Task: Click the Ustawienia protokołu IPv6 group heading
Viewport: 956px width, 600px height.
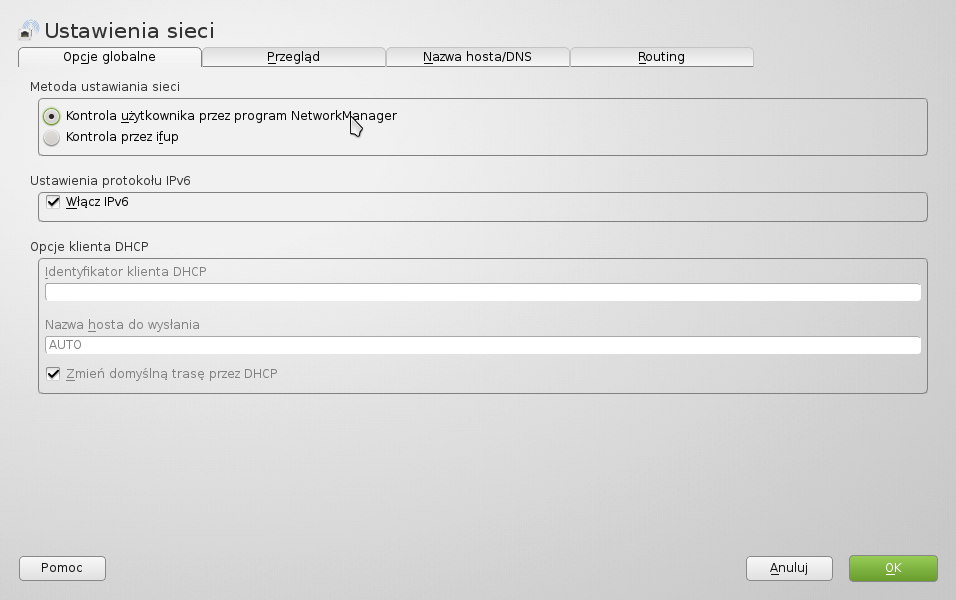Action: [x=110, y=181]
